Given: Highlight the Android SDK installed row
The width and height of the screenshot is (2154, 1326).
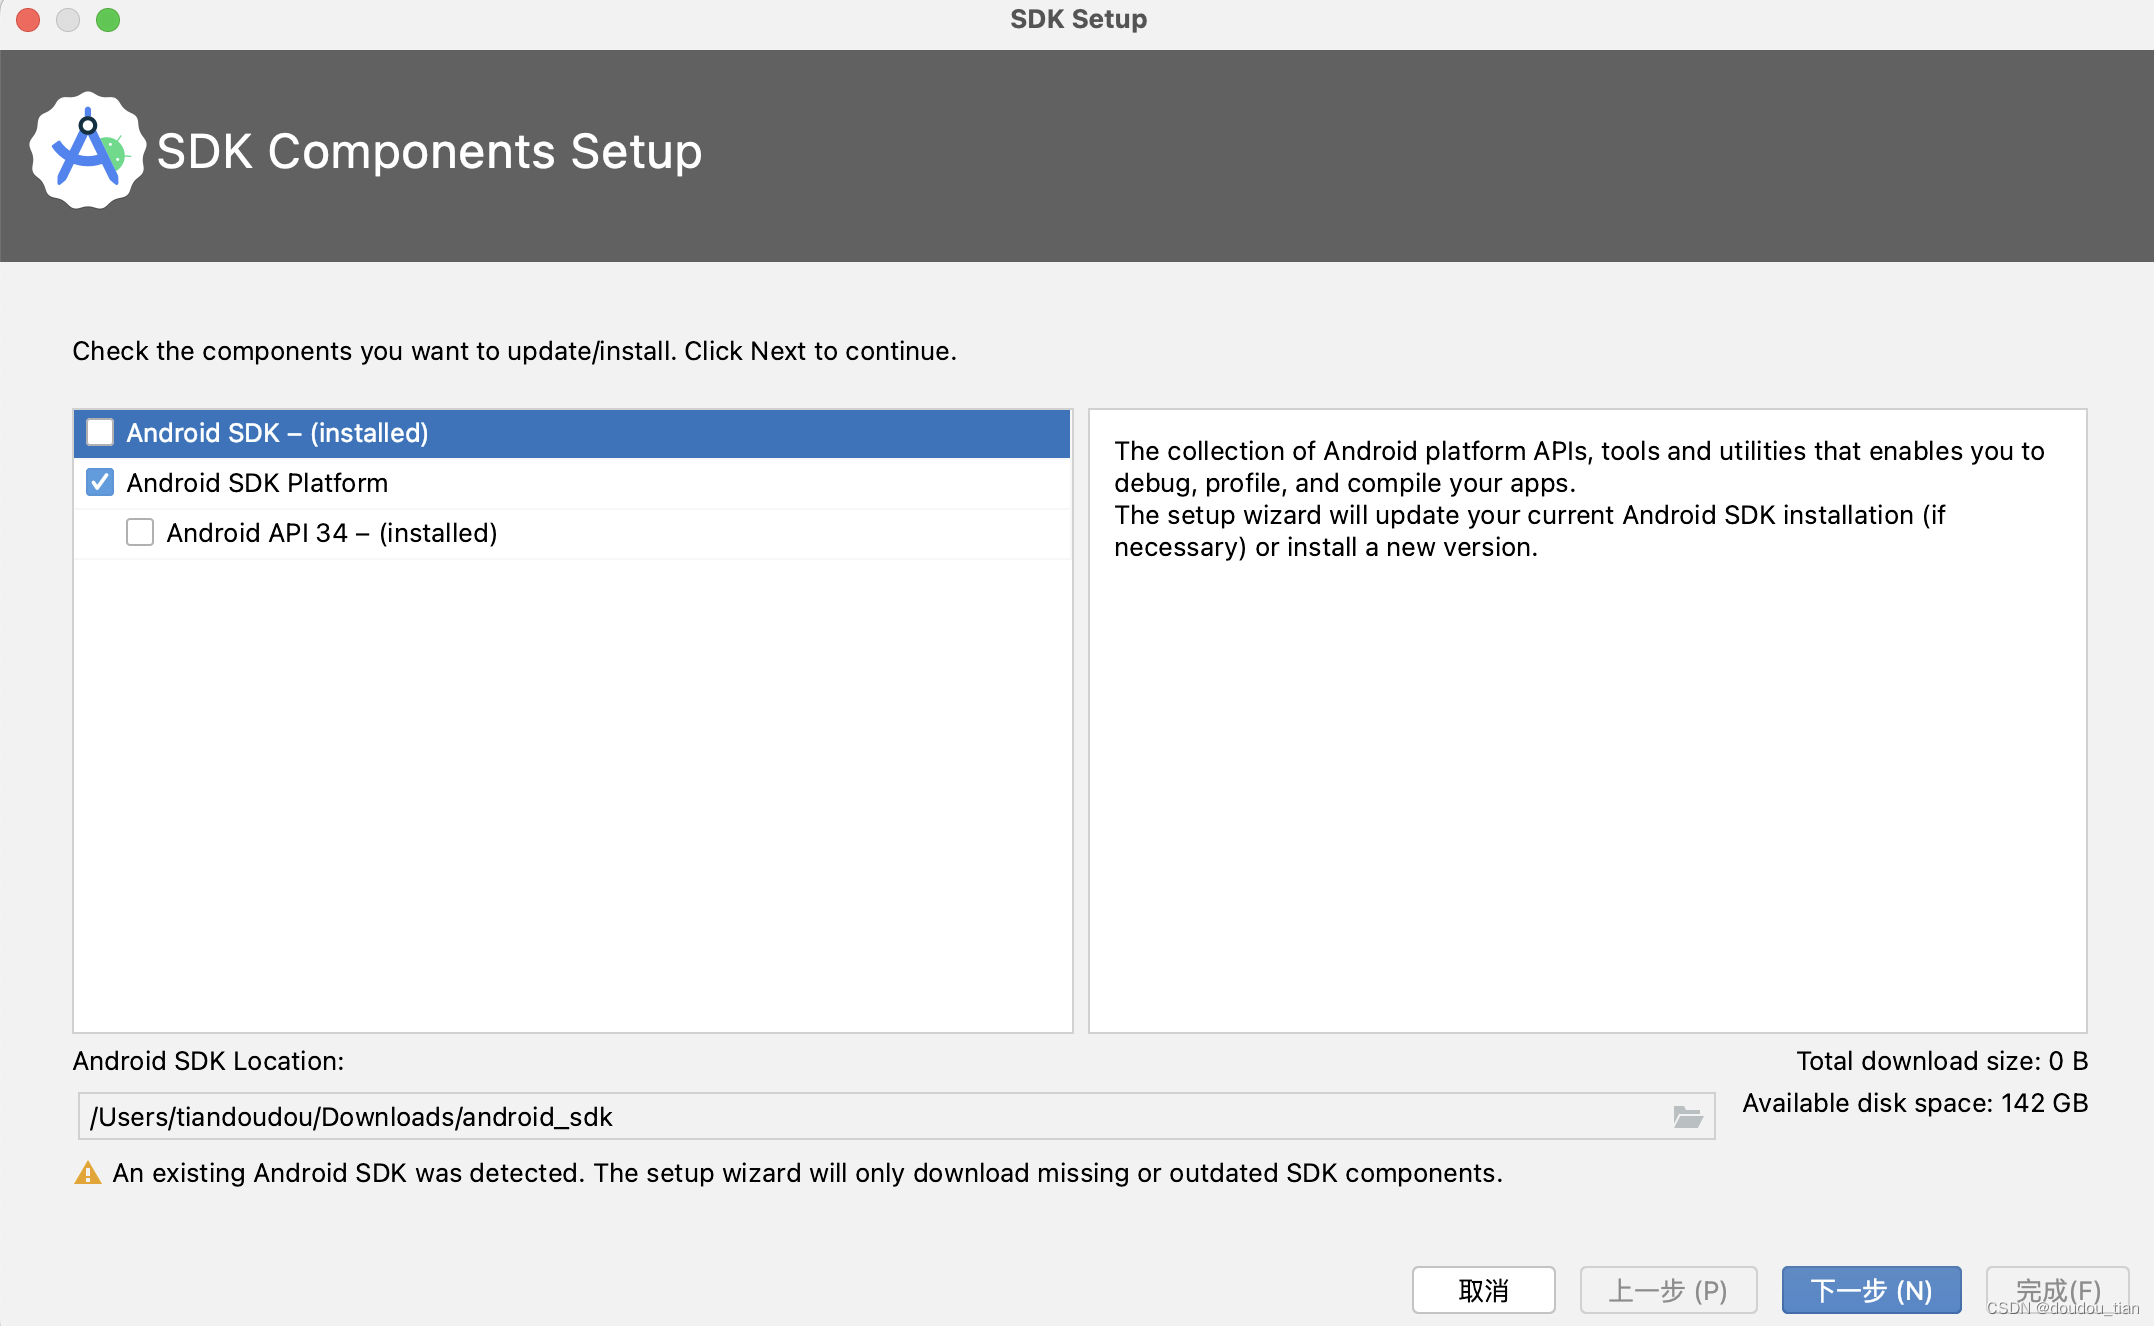Looking at the screenshot, I should pyautogui.click(x=276, y=432).
